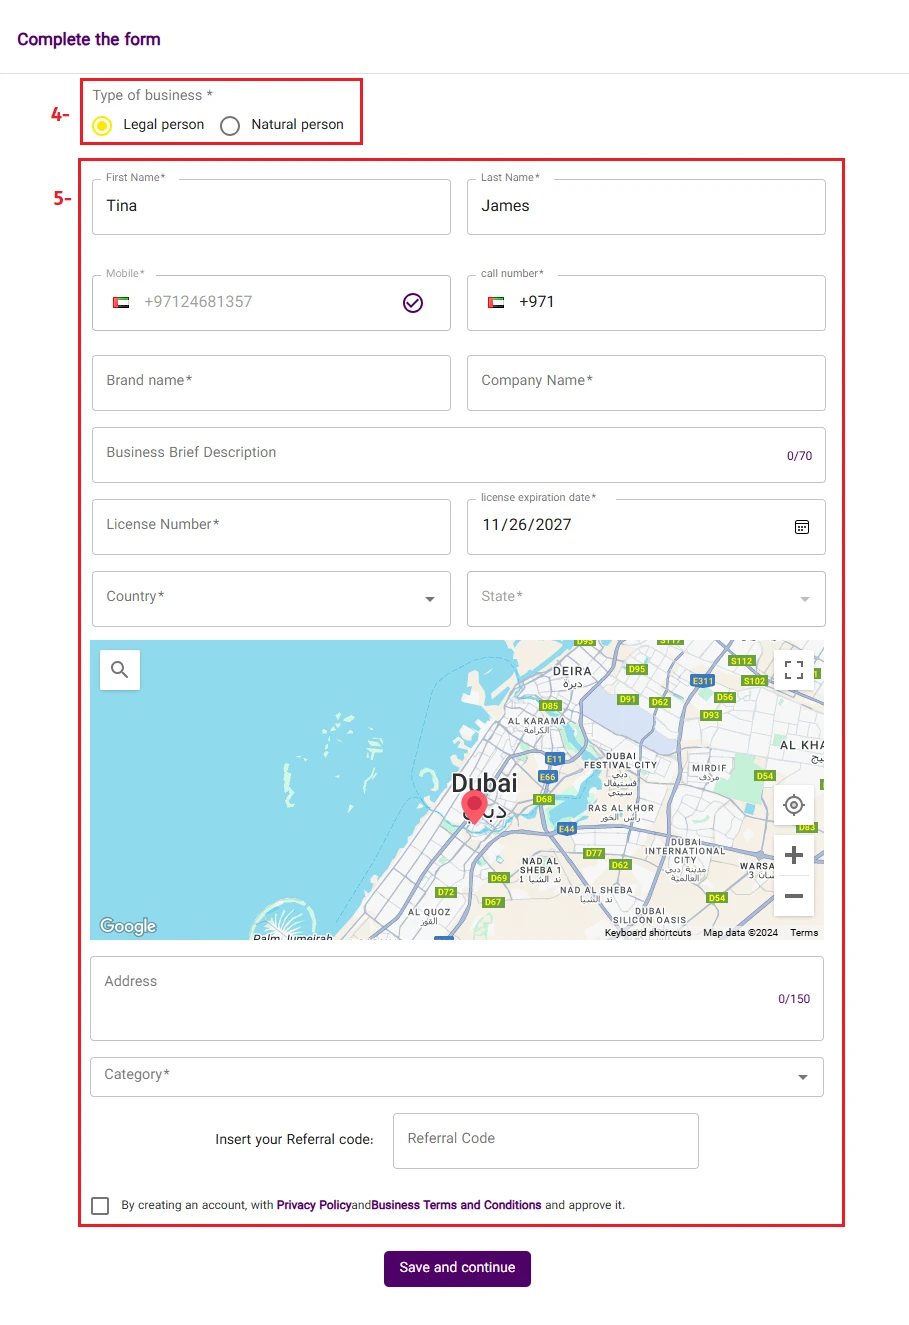Image resolution: width=909 pixels, height=1325 pixels.
Task: Click the UAE flag in call number field
Action: coord(496,302)
